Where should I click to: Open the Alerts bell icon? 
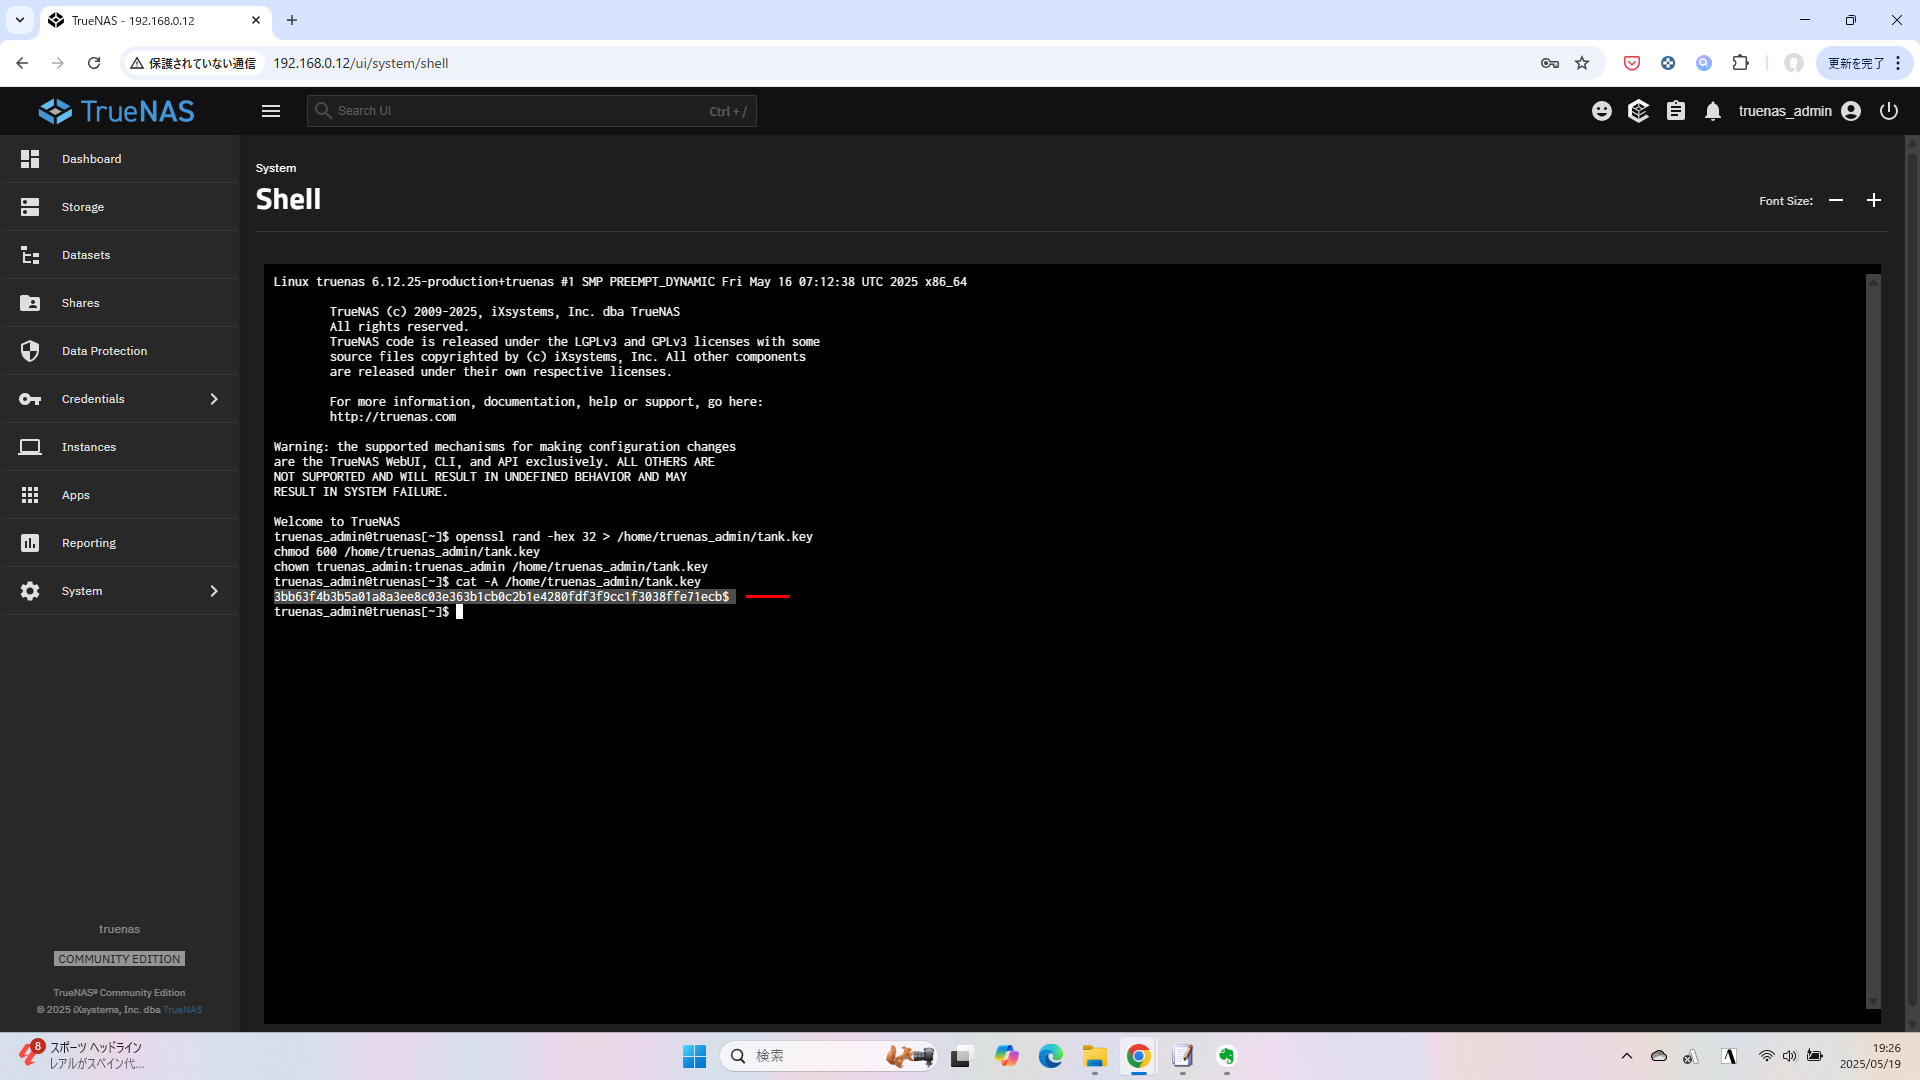point(1713,111)
